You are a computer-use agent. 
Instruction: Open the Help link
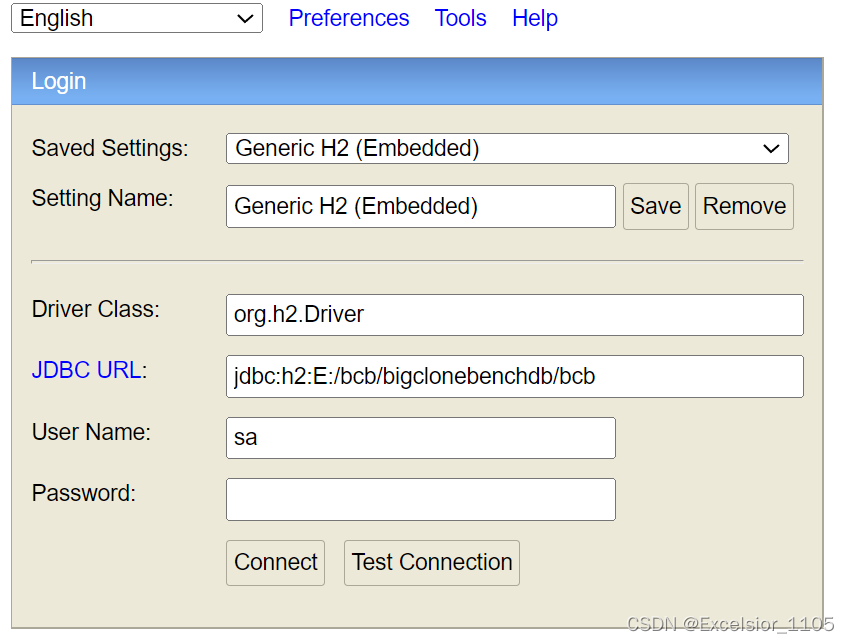click(x=535, y=18)
